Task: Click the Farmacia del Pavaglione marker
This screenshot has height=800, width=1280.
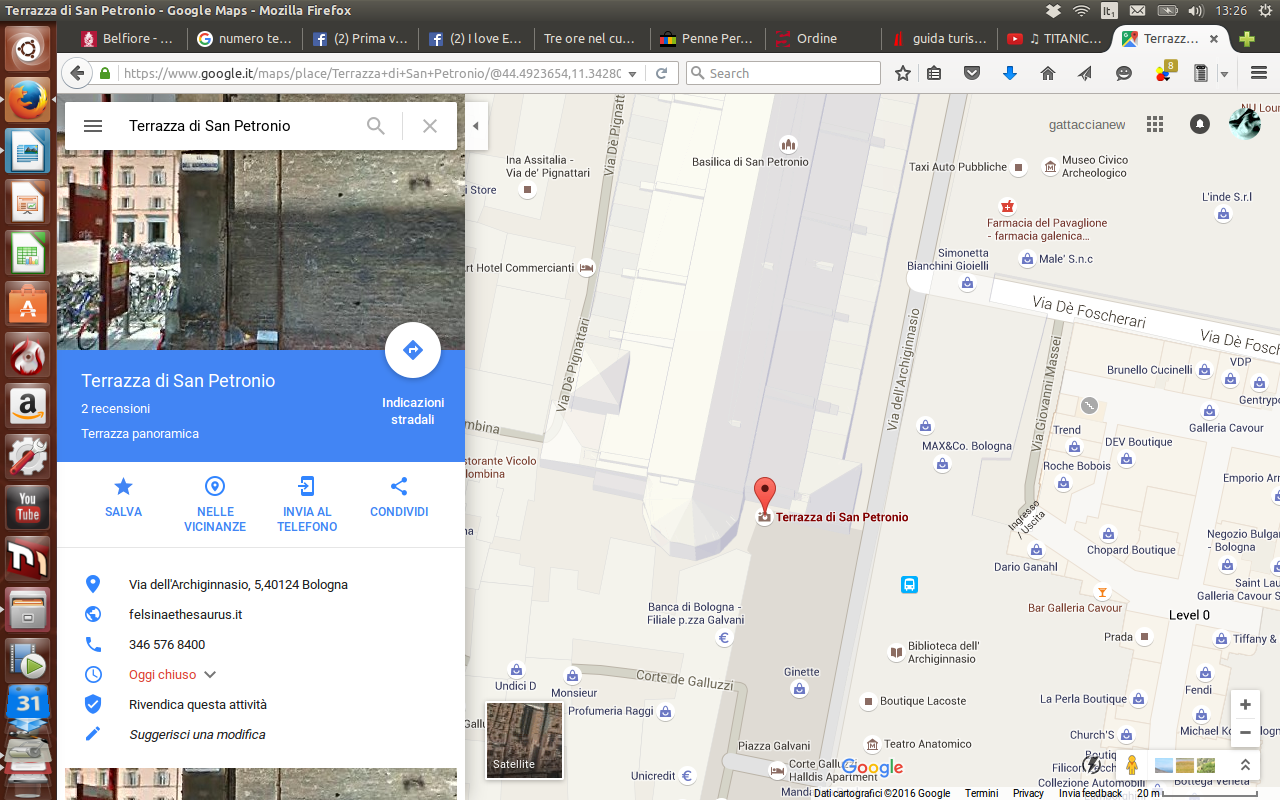Action: pos(1008,205)
